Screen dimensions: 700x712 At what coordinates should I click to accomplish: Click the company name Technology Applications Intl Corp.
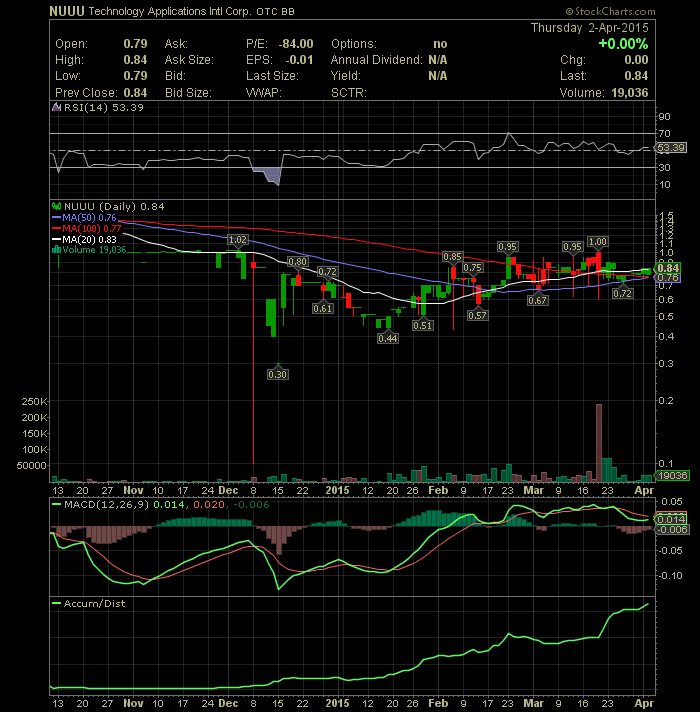pos(170,11)
